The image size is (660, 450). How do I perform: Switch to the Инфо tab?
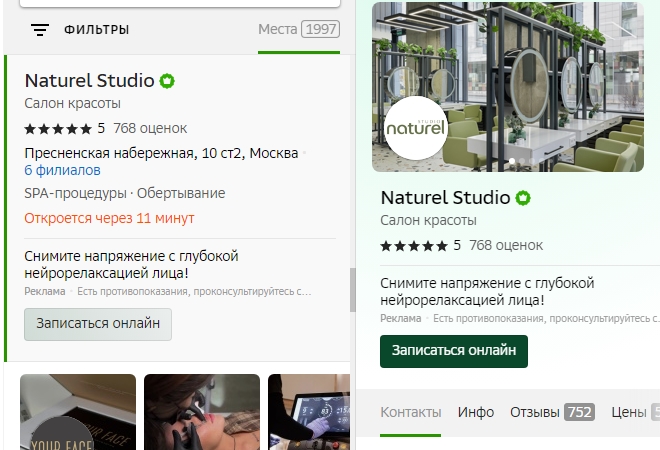click(x=476, y=412)
